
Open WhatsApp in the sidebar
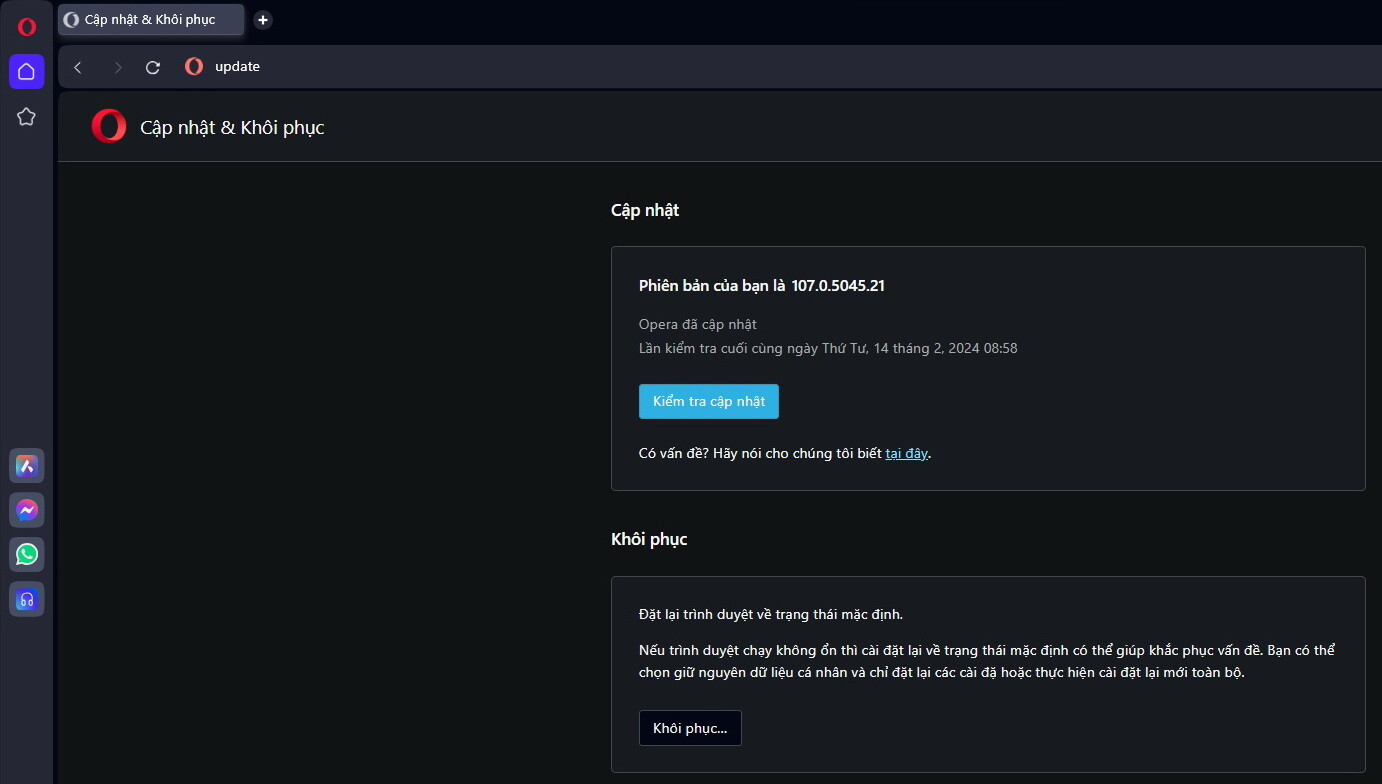27,554
